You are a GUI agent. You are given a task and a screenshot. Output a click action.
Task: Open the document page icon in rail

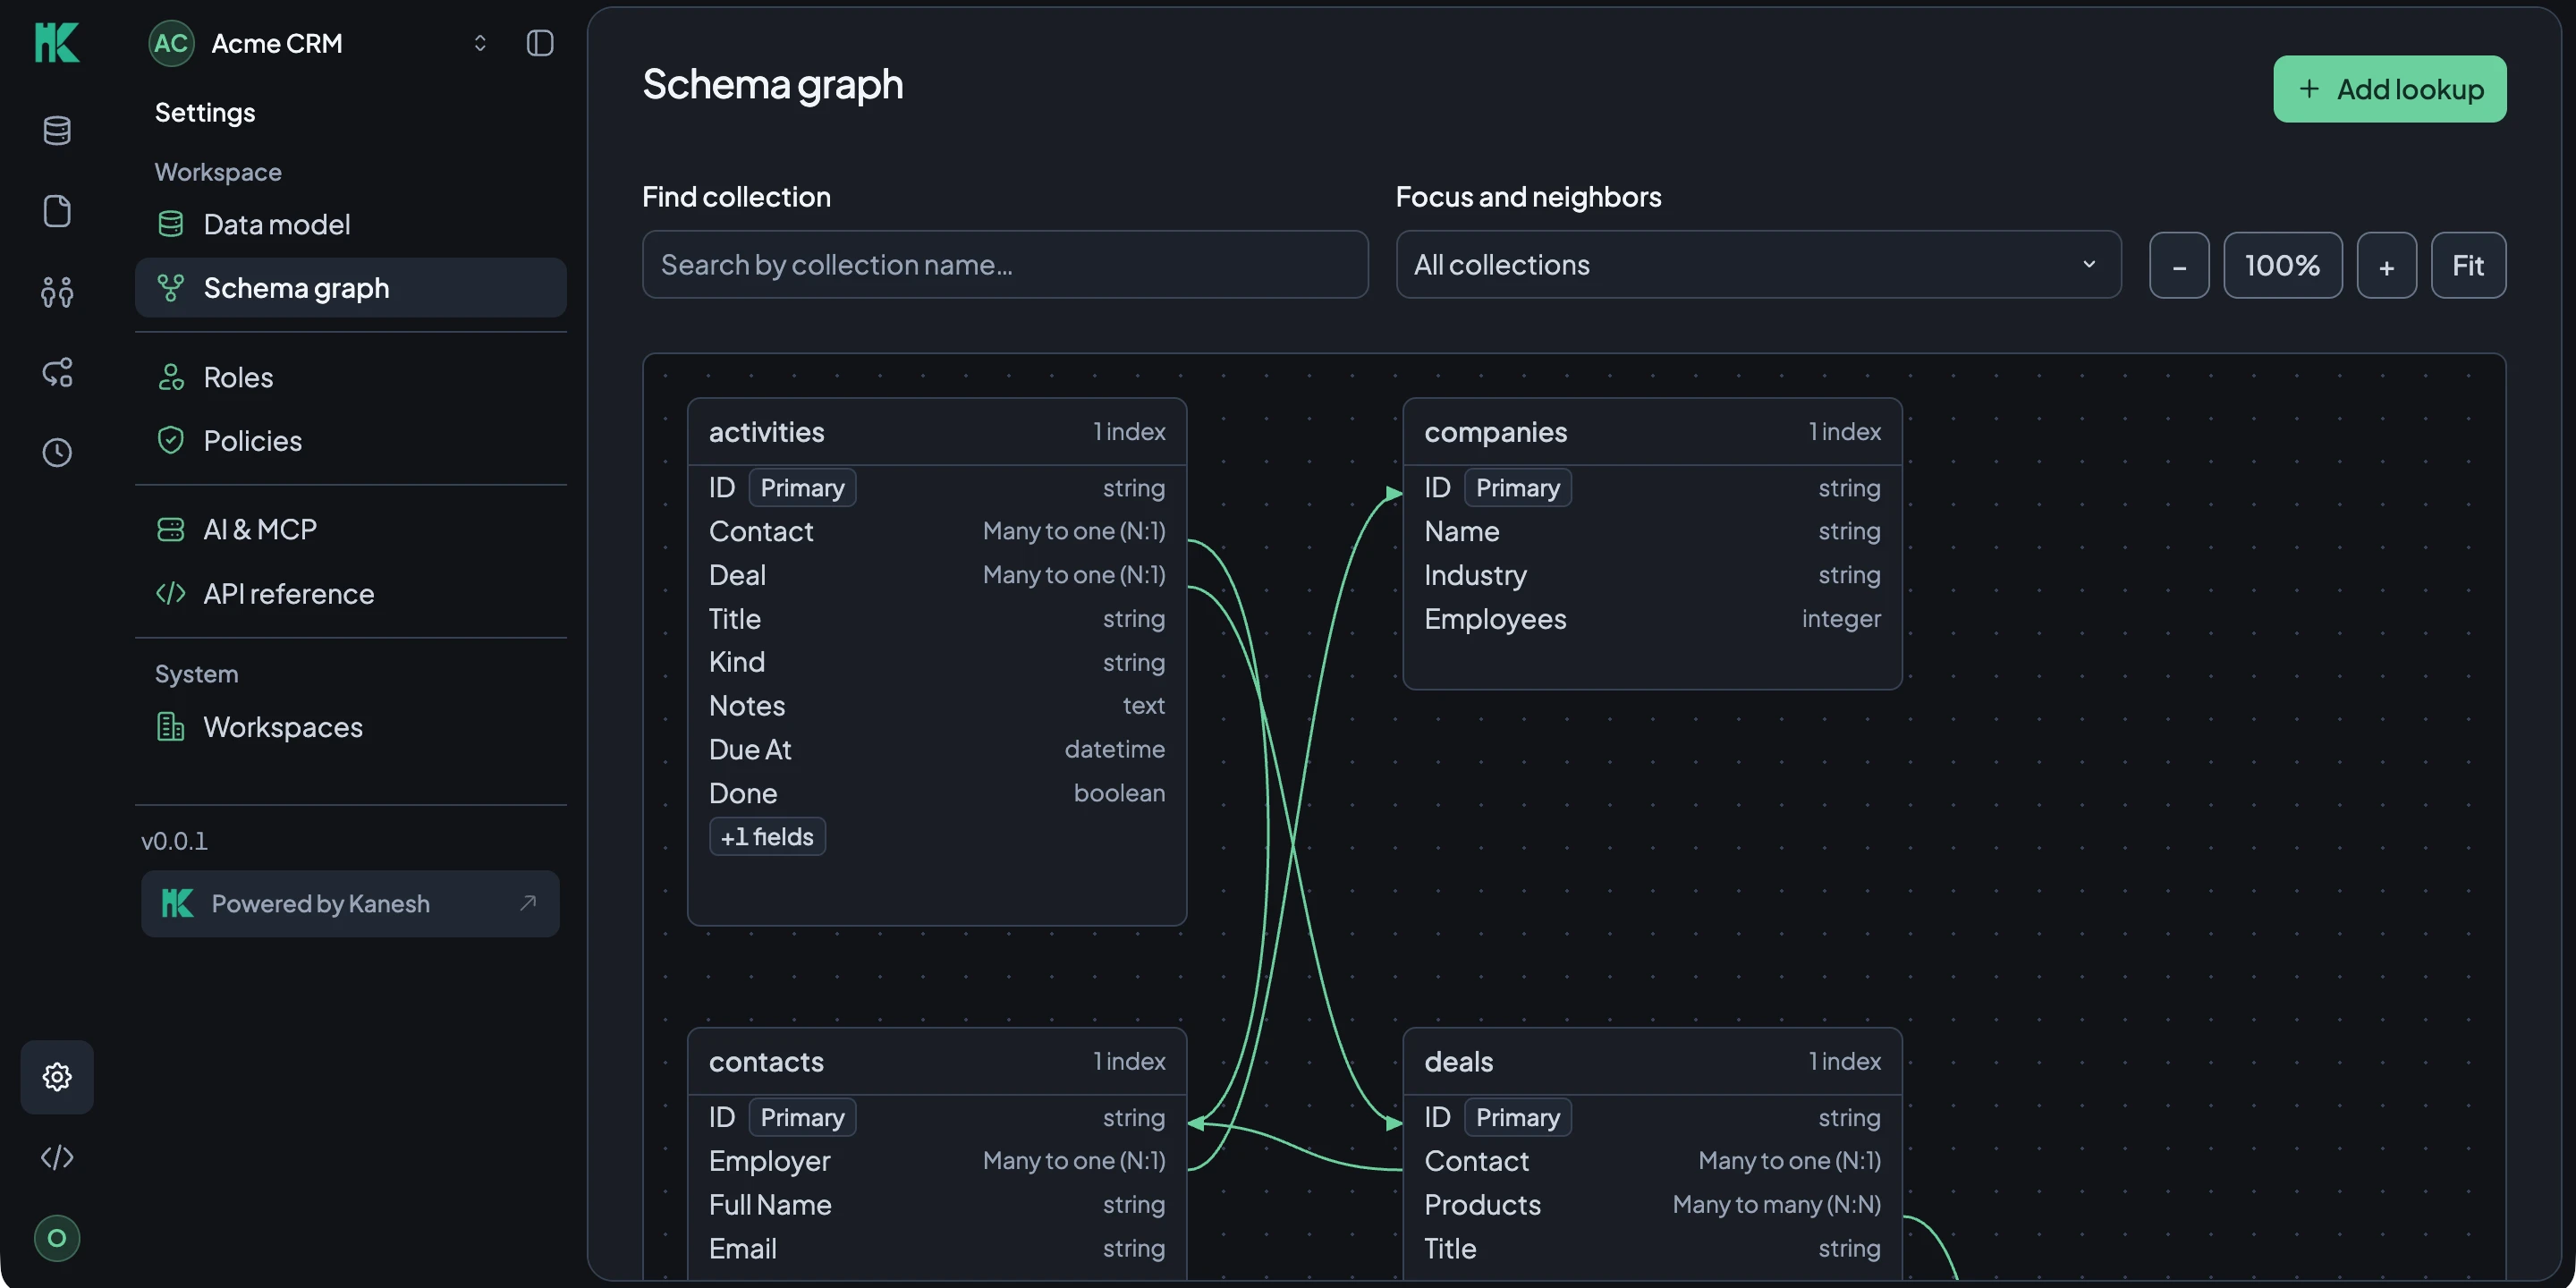click(x=57, y=211)
